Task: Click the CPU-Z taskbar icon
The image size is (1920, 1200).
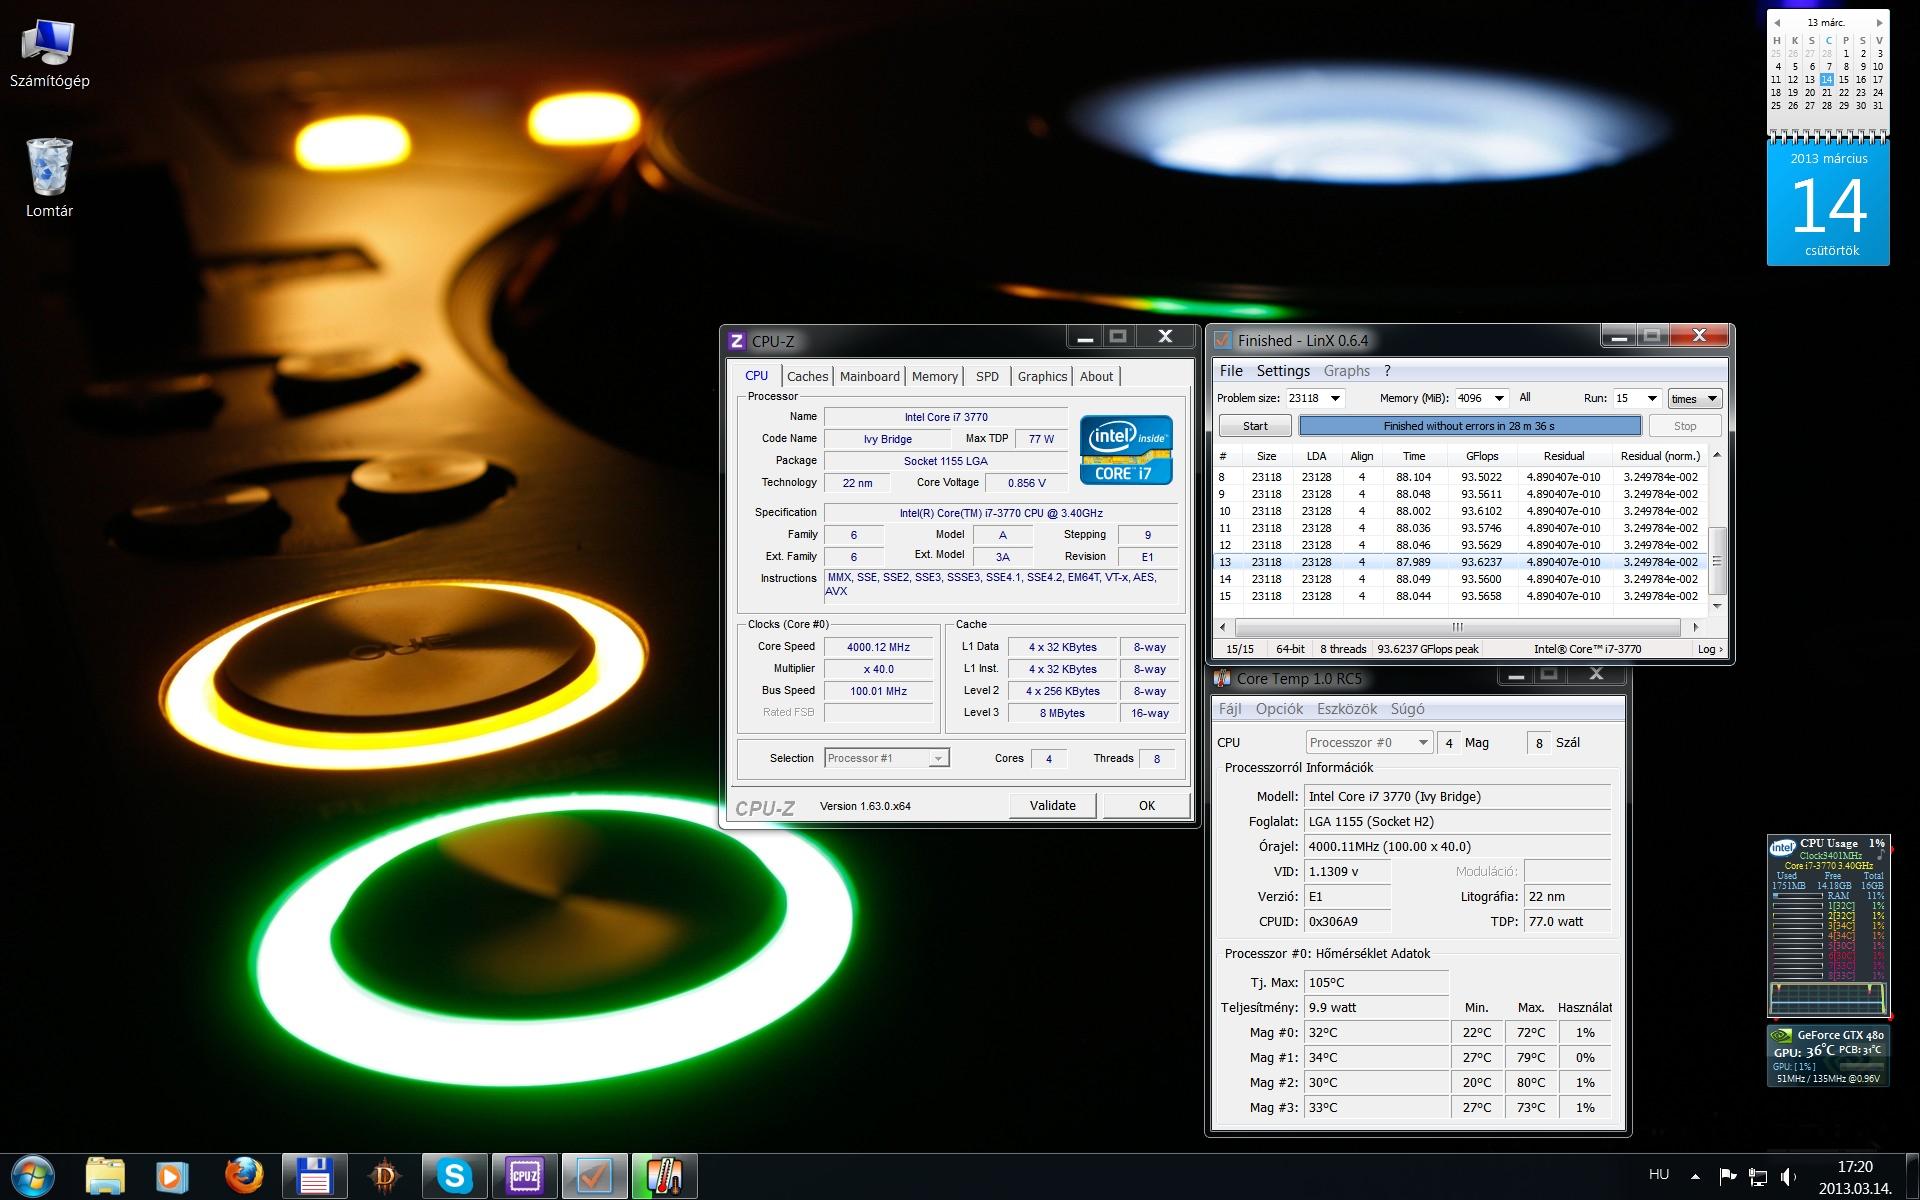Action: point(524,1176)
